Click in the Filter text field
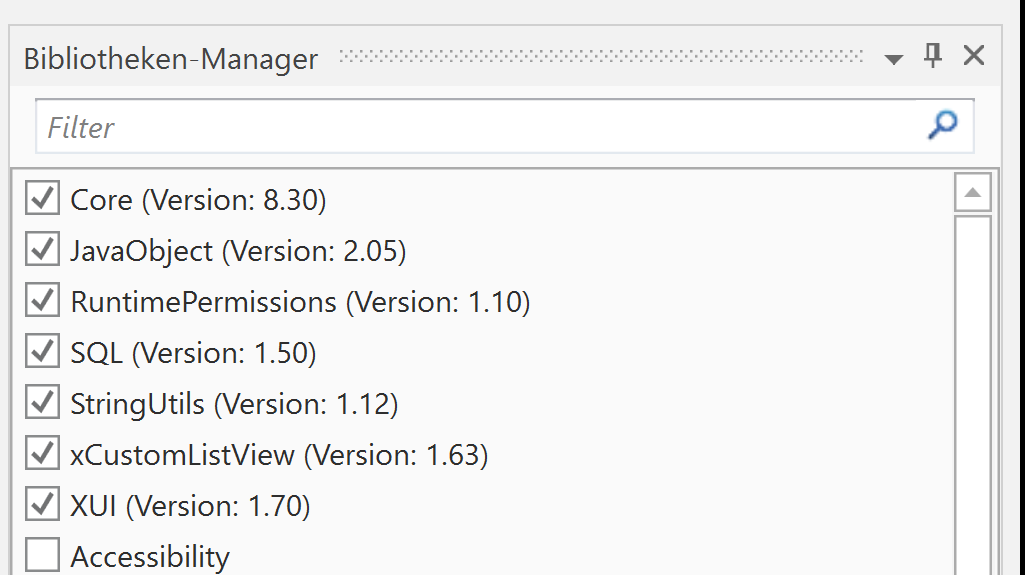 pos(480,127)
